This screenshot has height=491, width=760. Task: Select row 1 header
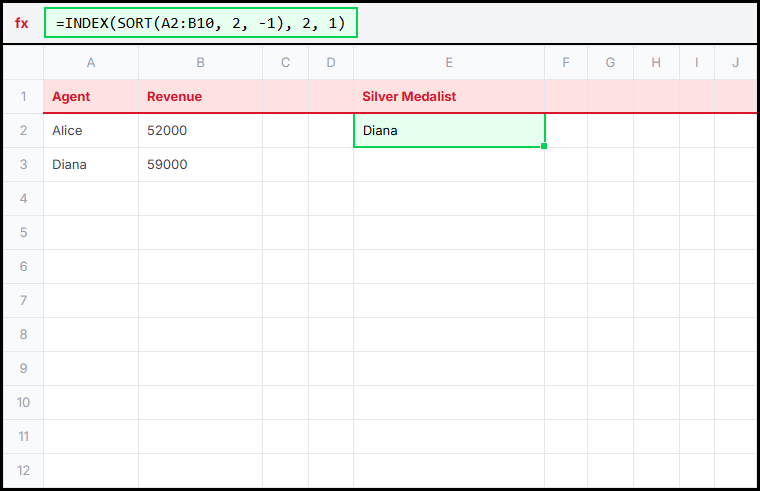23,97
